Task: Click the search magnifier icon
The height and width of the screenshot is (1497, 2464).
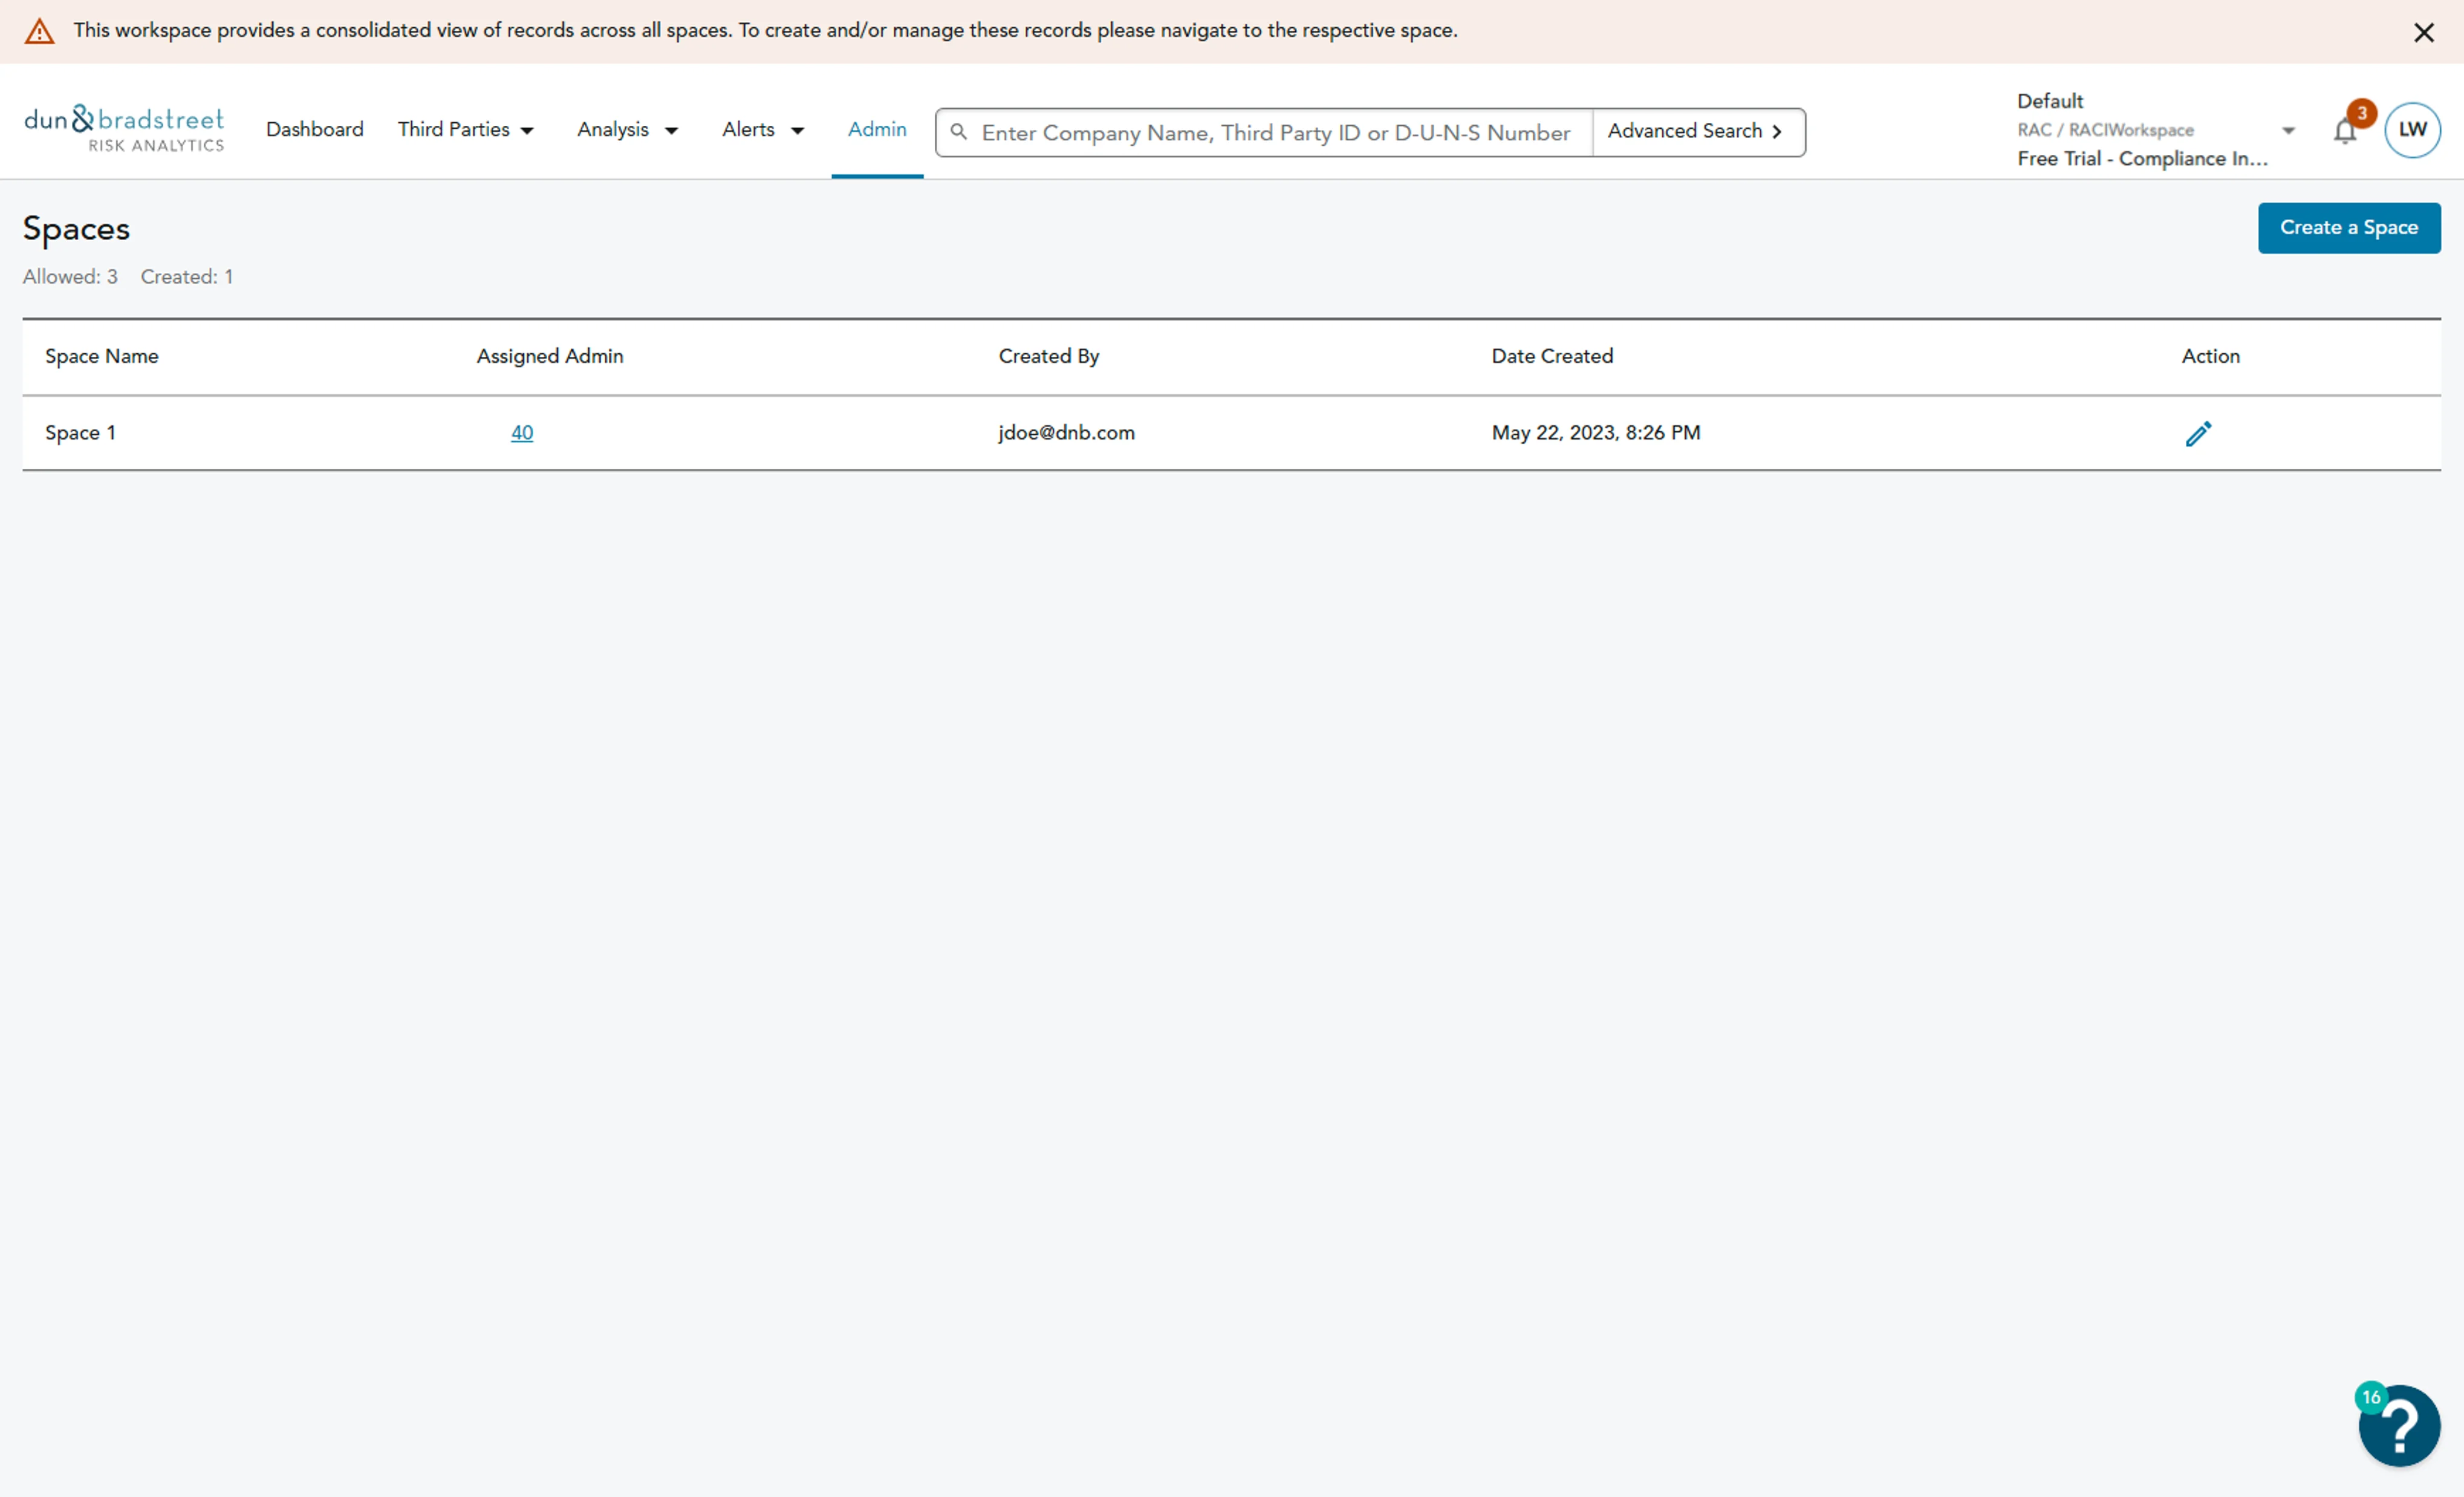Action: pyautogui.click(x=958, y=132)
